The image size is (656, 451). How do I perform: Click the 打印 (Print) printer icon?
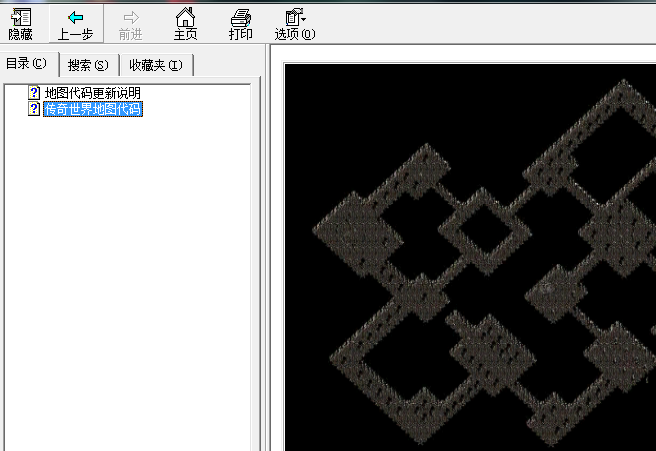tap(241, 18)
